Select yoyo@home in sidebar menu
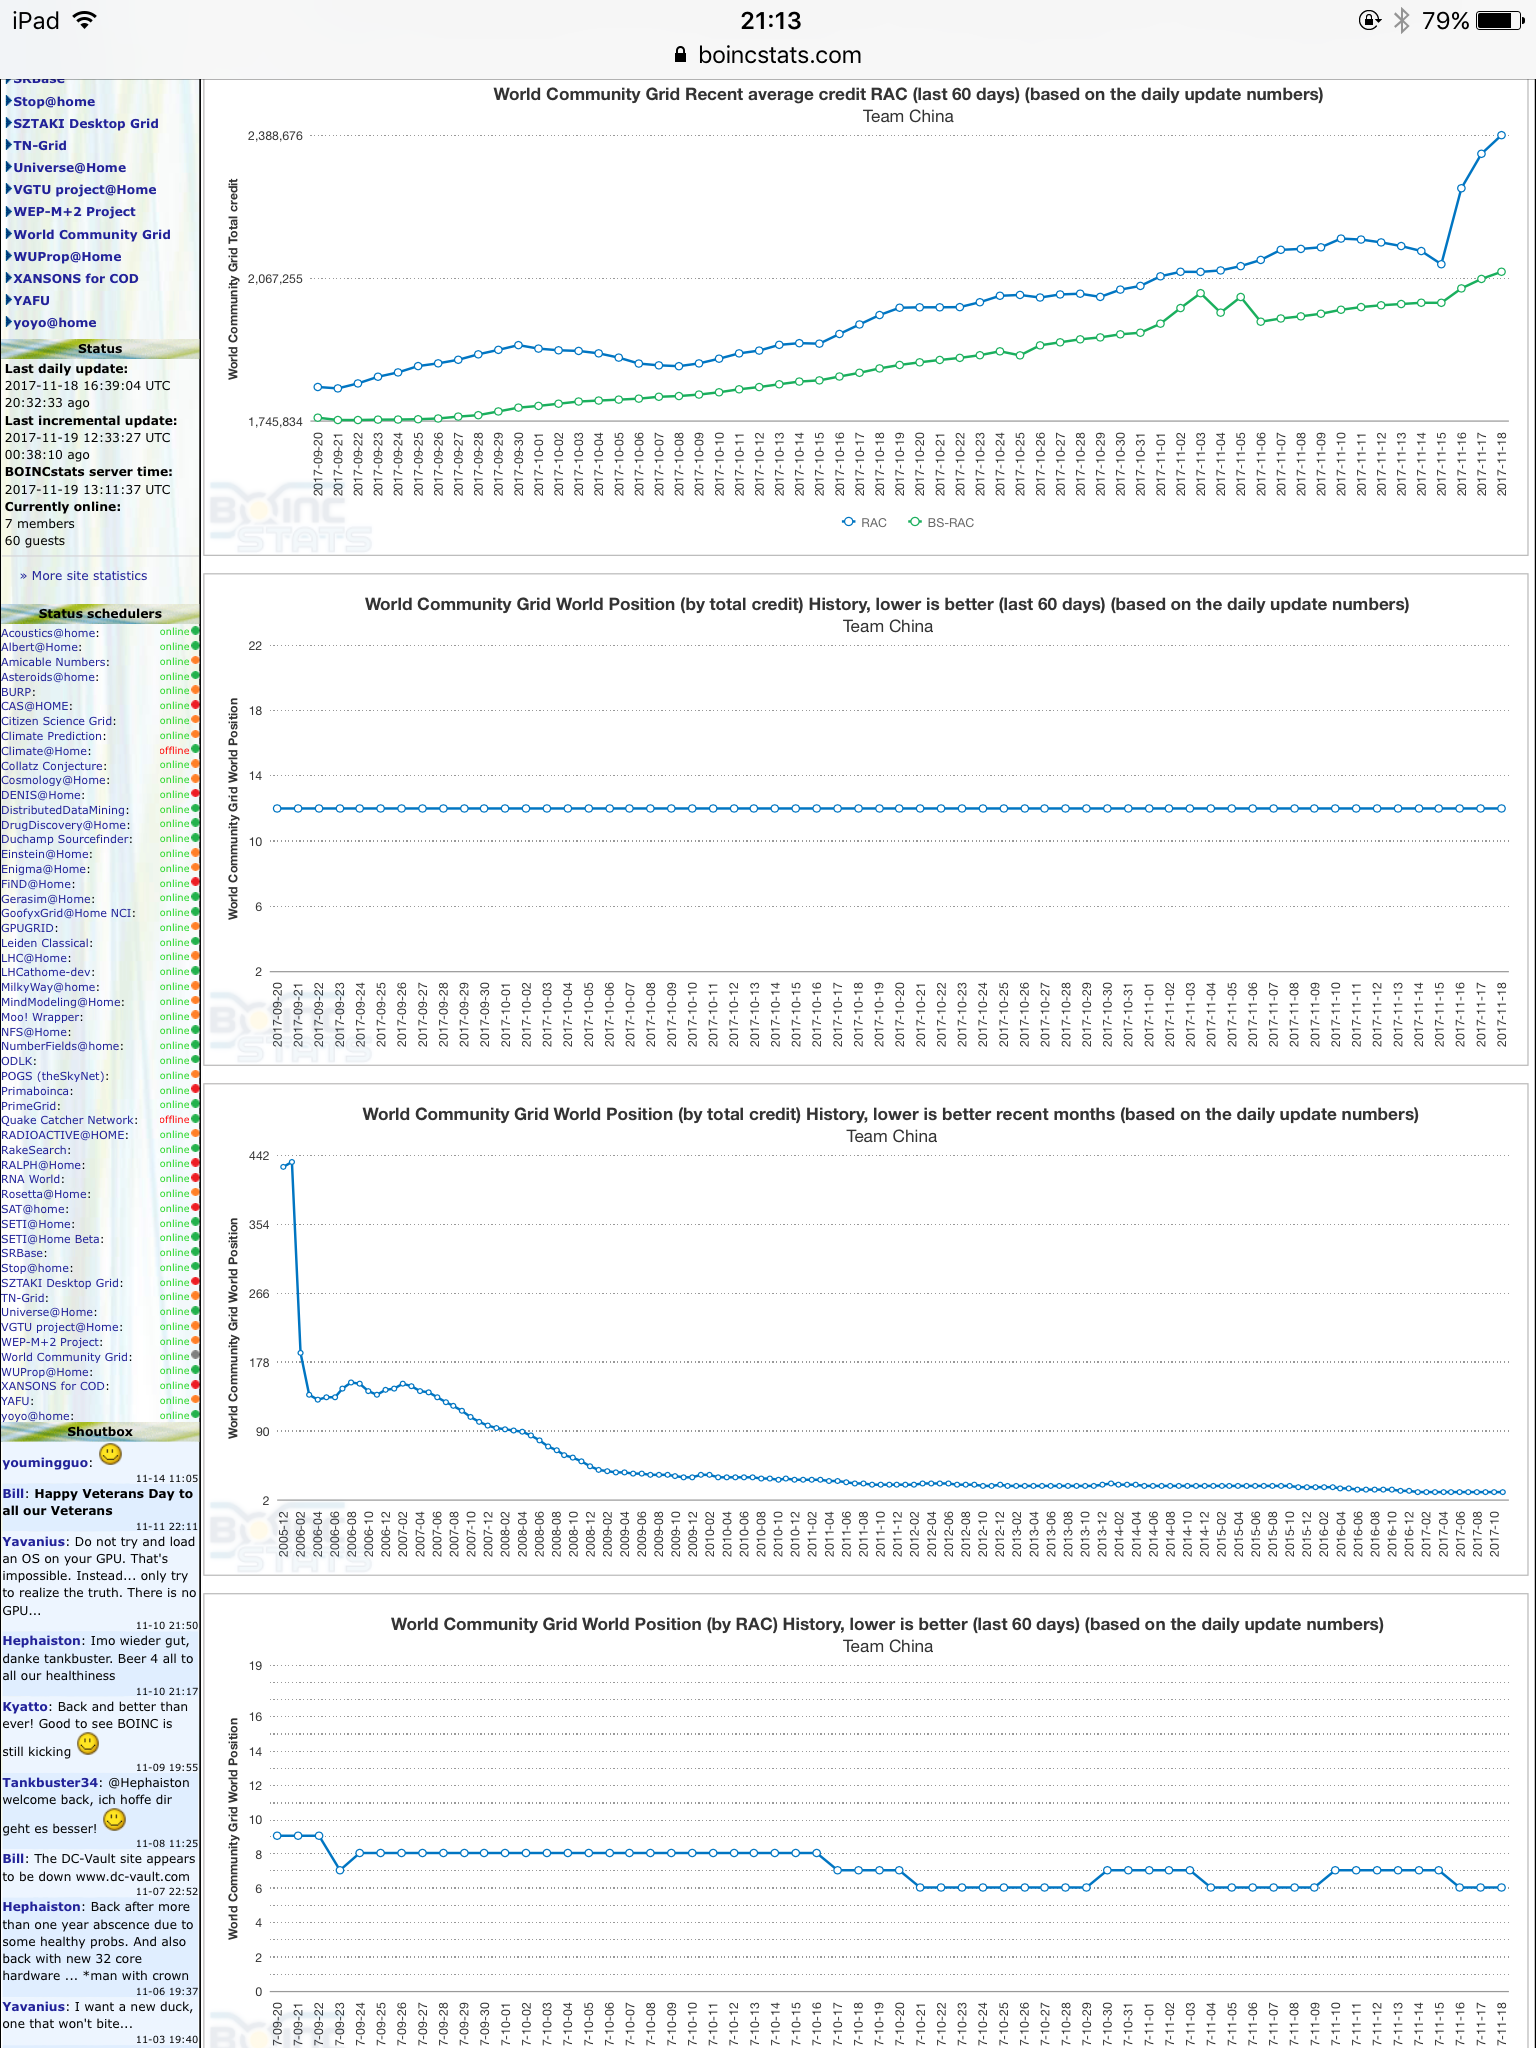The image size is (1536, 2048). (x=55, y=322)
